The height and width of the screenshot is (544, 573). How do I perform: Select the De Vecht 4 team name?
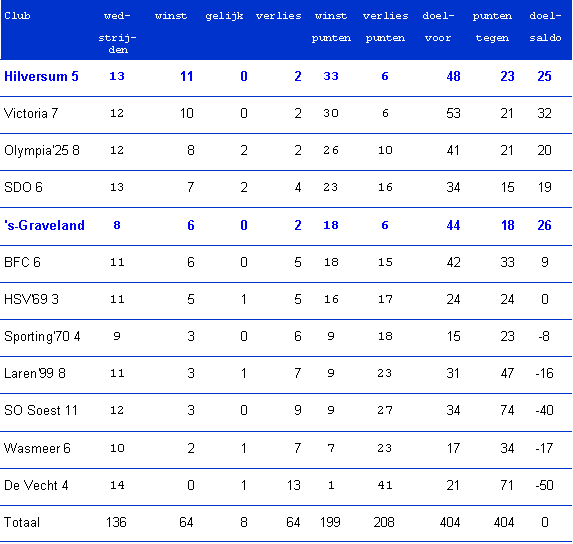click(x=36, y=486)
